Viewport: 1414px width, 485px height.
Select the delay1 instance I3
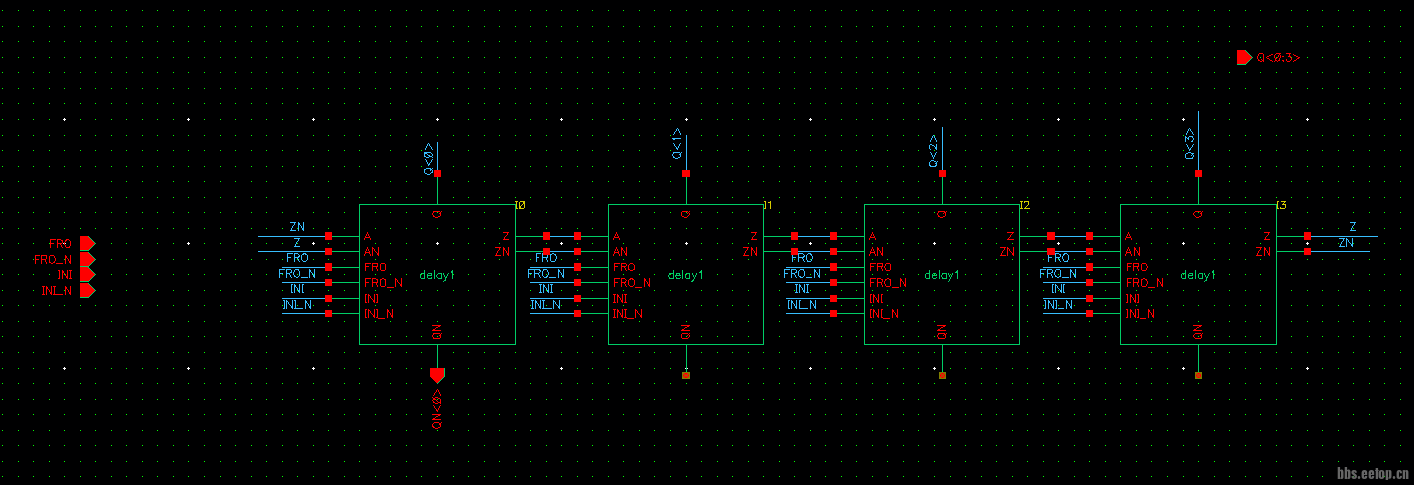(x=1198, y=274)
